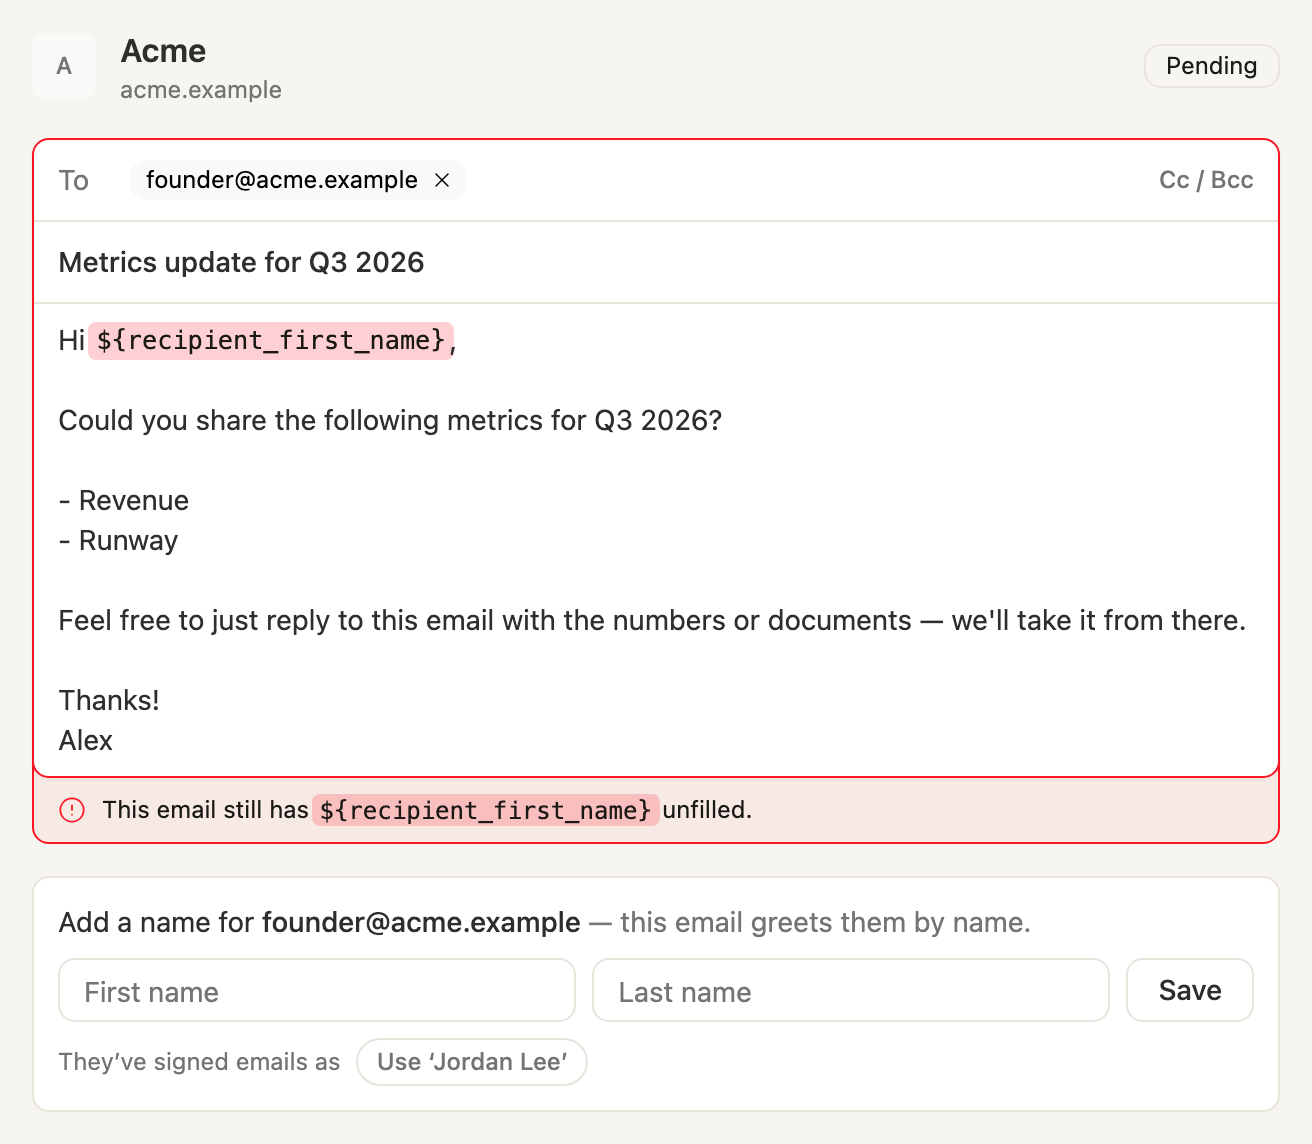
Task: Place cursor on the '- Revenue' line
Action: pyautogui.click(x=124, y=500)
